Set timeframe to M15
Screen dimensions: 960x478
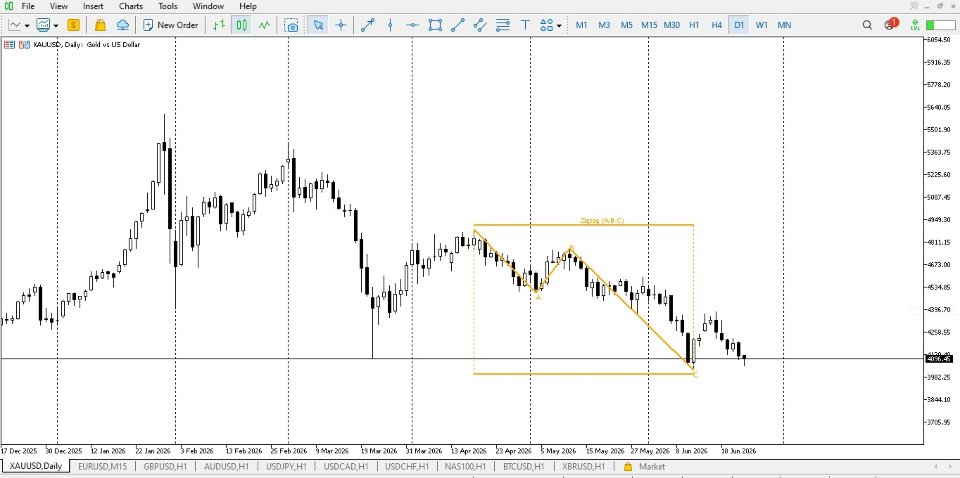pos(649,25)
